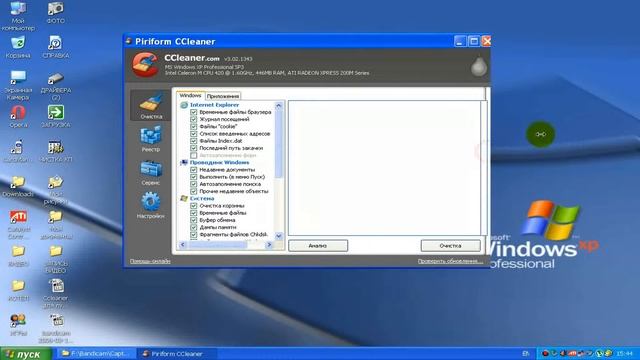
Task: Toggle Фрагменты файлов Chkdsk checkbox
Action: pos(193,235)
